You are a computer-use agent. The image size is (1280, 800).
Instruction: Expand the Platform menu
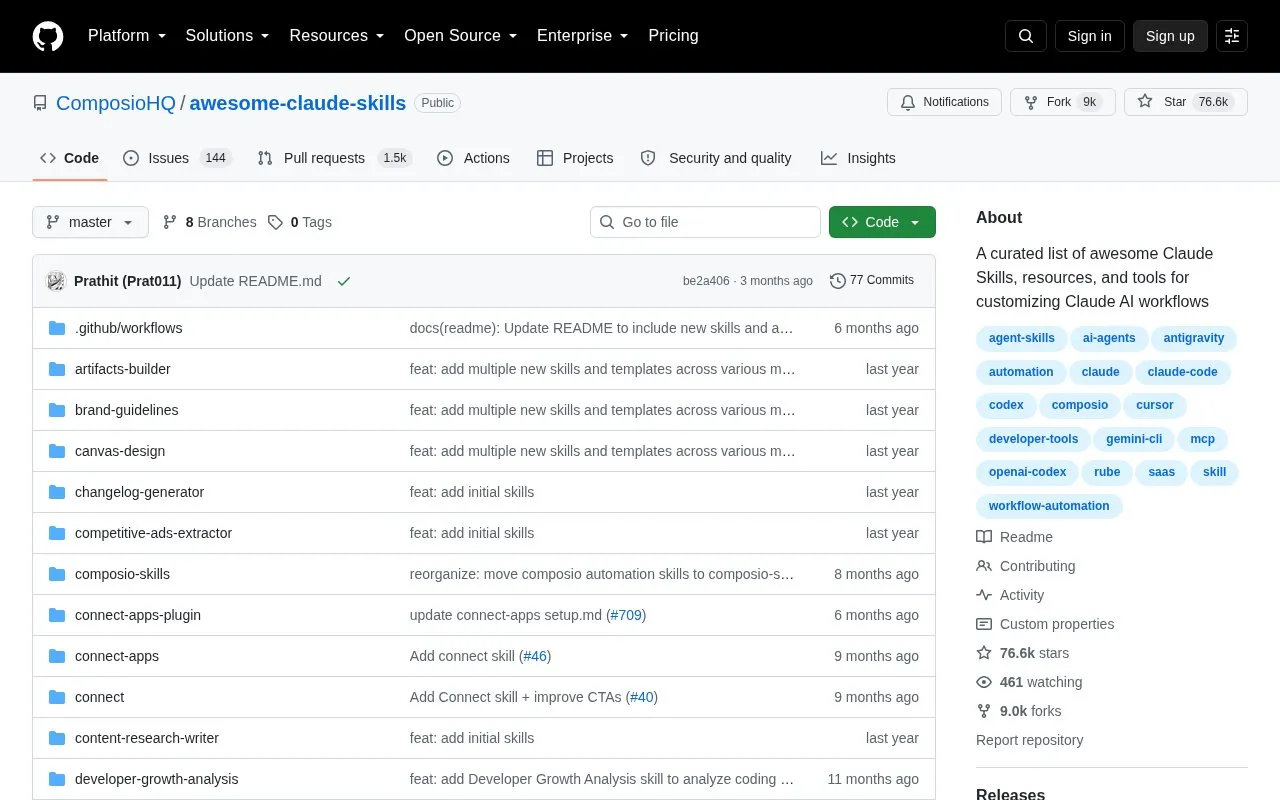coord(127,36)
